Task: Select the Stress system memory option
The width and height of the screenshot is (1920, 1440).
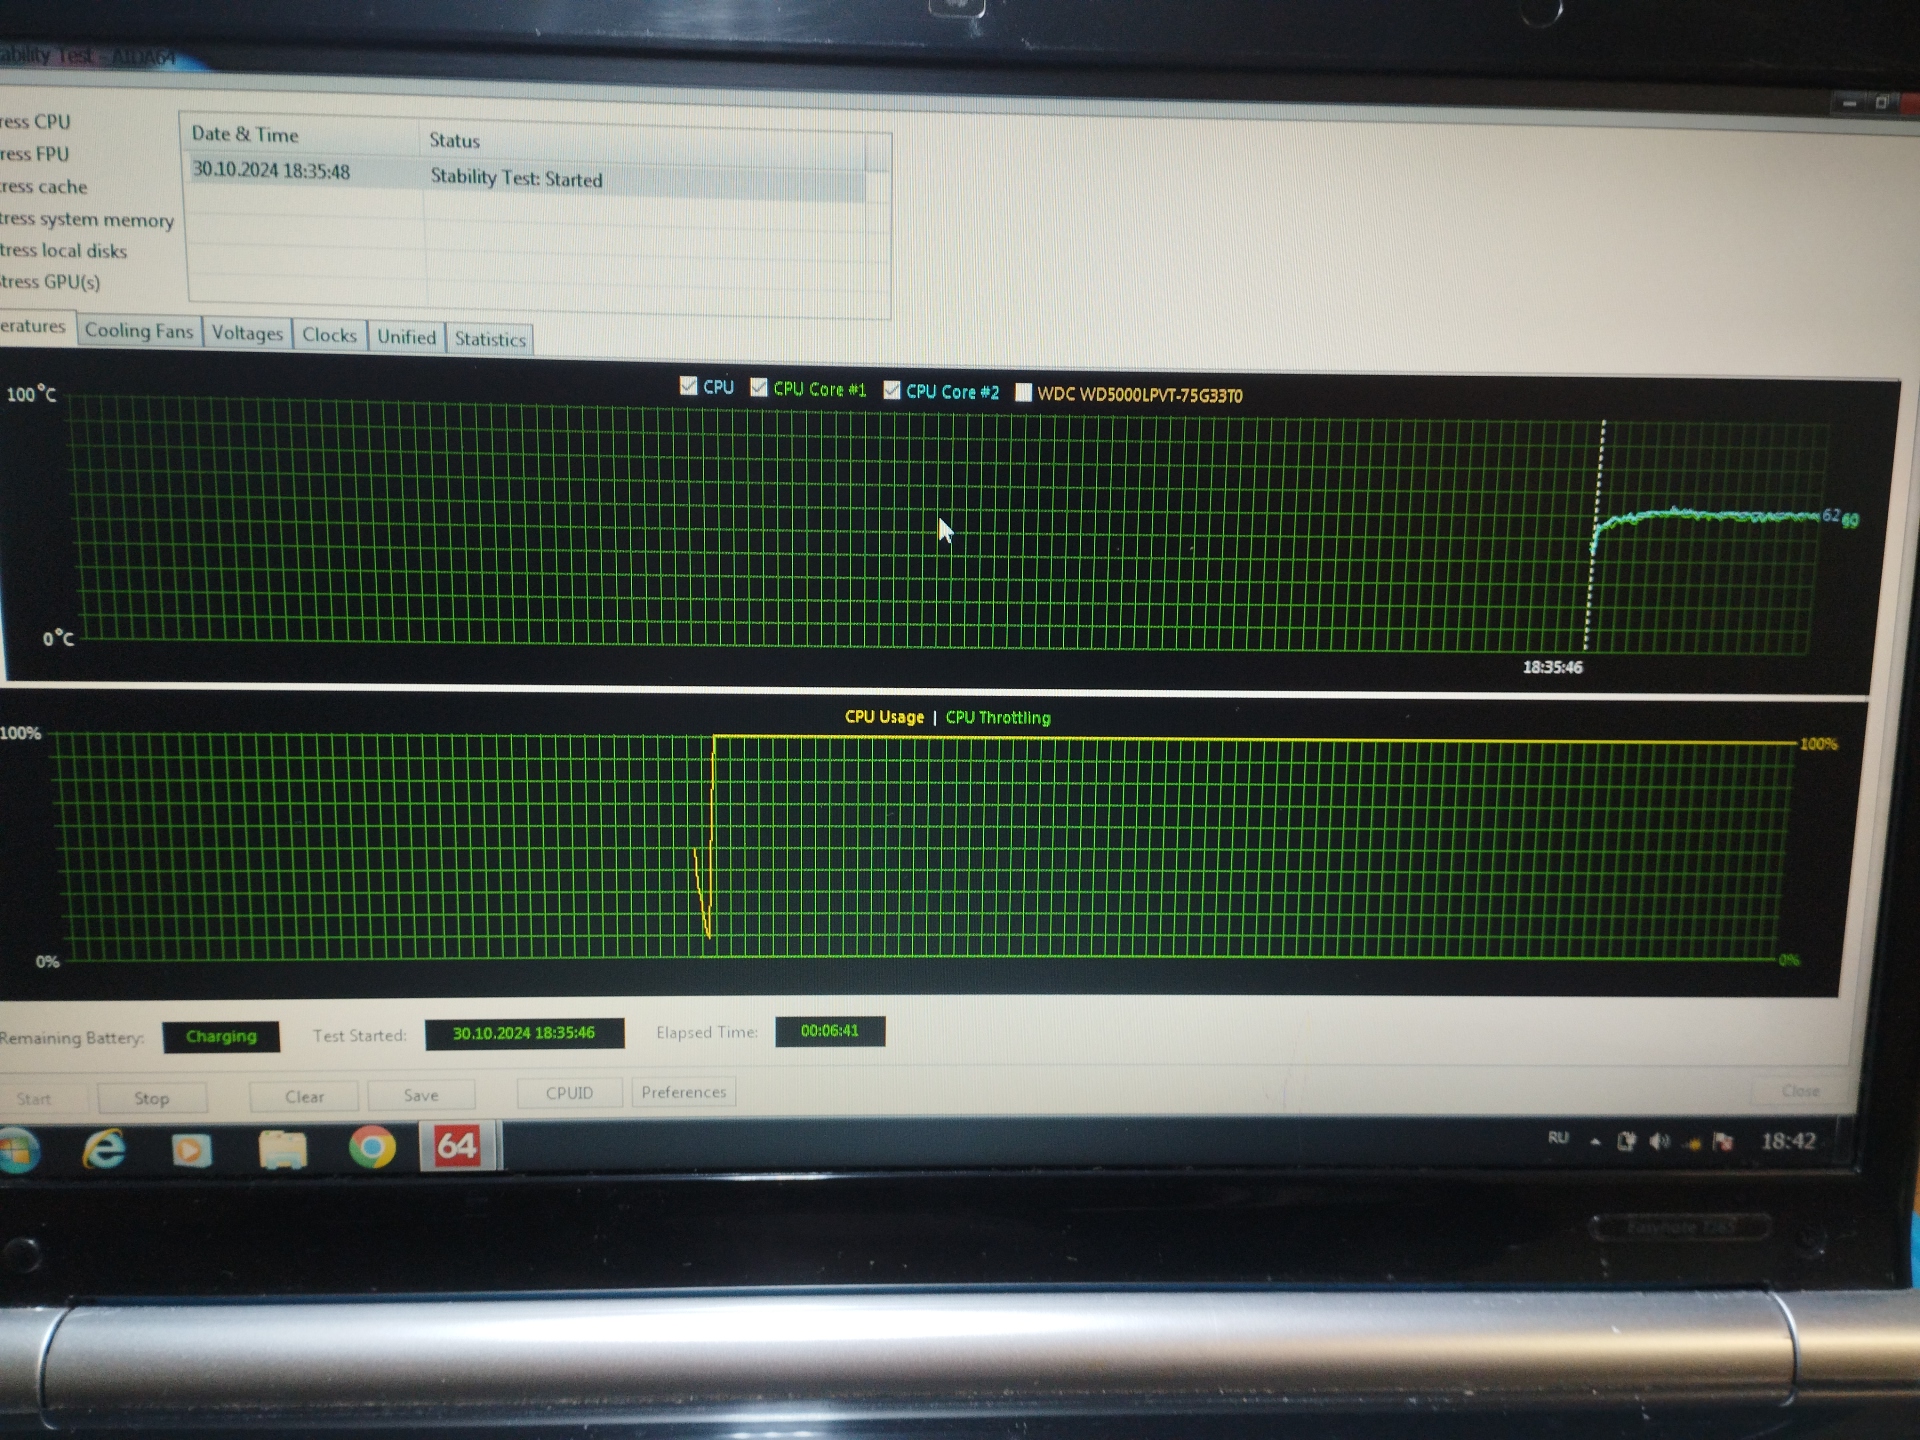Action: [87, 220]
